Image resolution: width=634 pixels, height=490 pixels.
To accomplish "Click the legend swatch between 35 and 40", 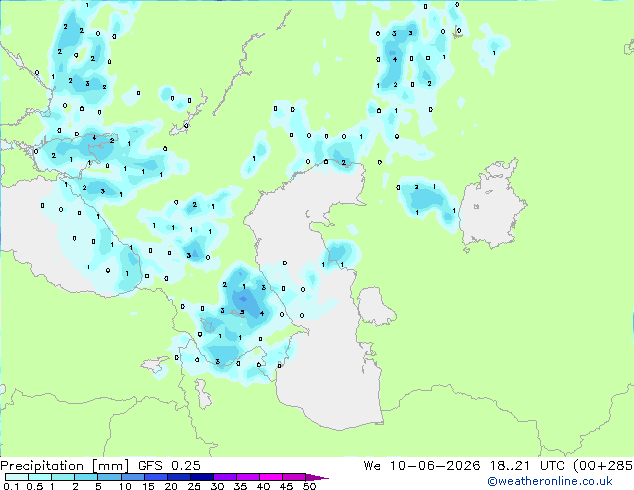I will (247, 477).
